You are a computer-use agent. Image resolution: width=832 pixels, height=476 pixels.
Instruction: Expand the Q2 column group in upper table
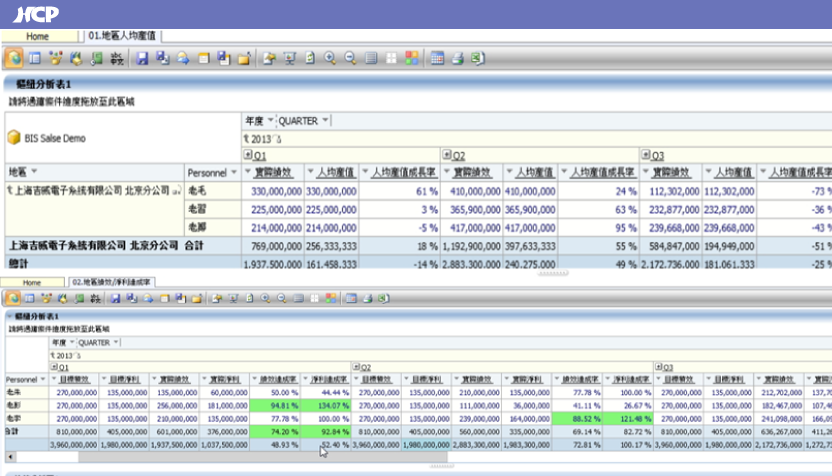(x=447, y=154)
